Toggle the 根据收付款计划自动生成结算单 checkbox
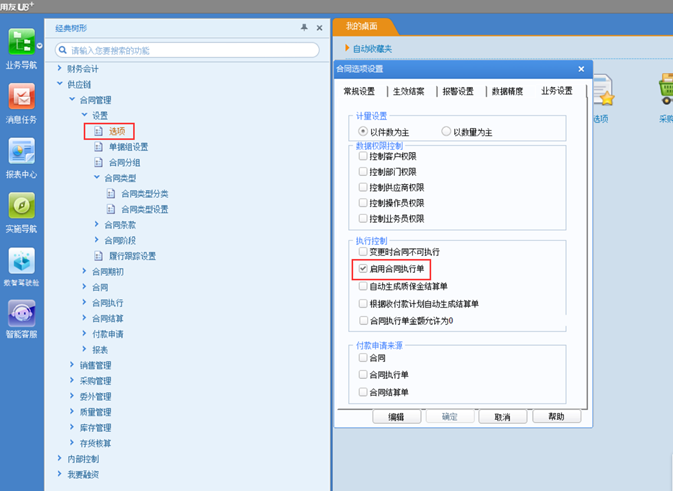 pyautogui.click(x=363, y=303)
